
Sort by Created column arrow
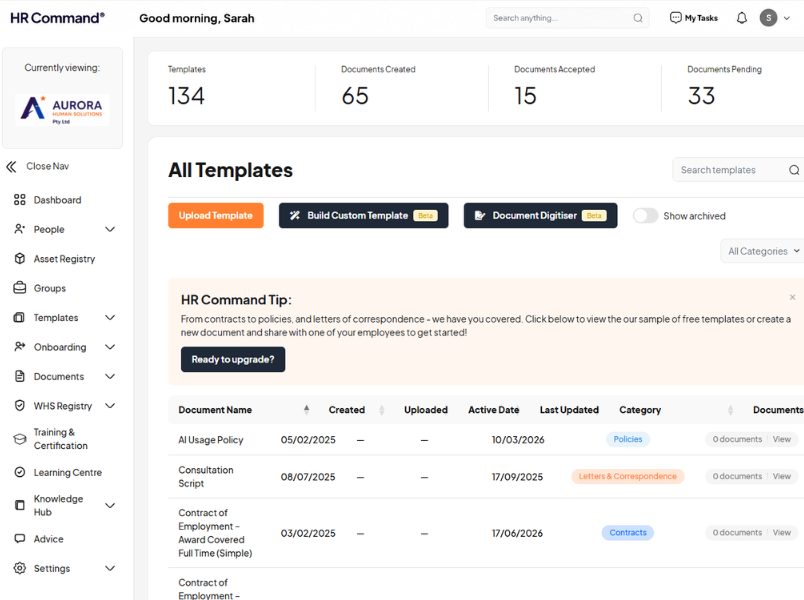(381, 409)
